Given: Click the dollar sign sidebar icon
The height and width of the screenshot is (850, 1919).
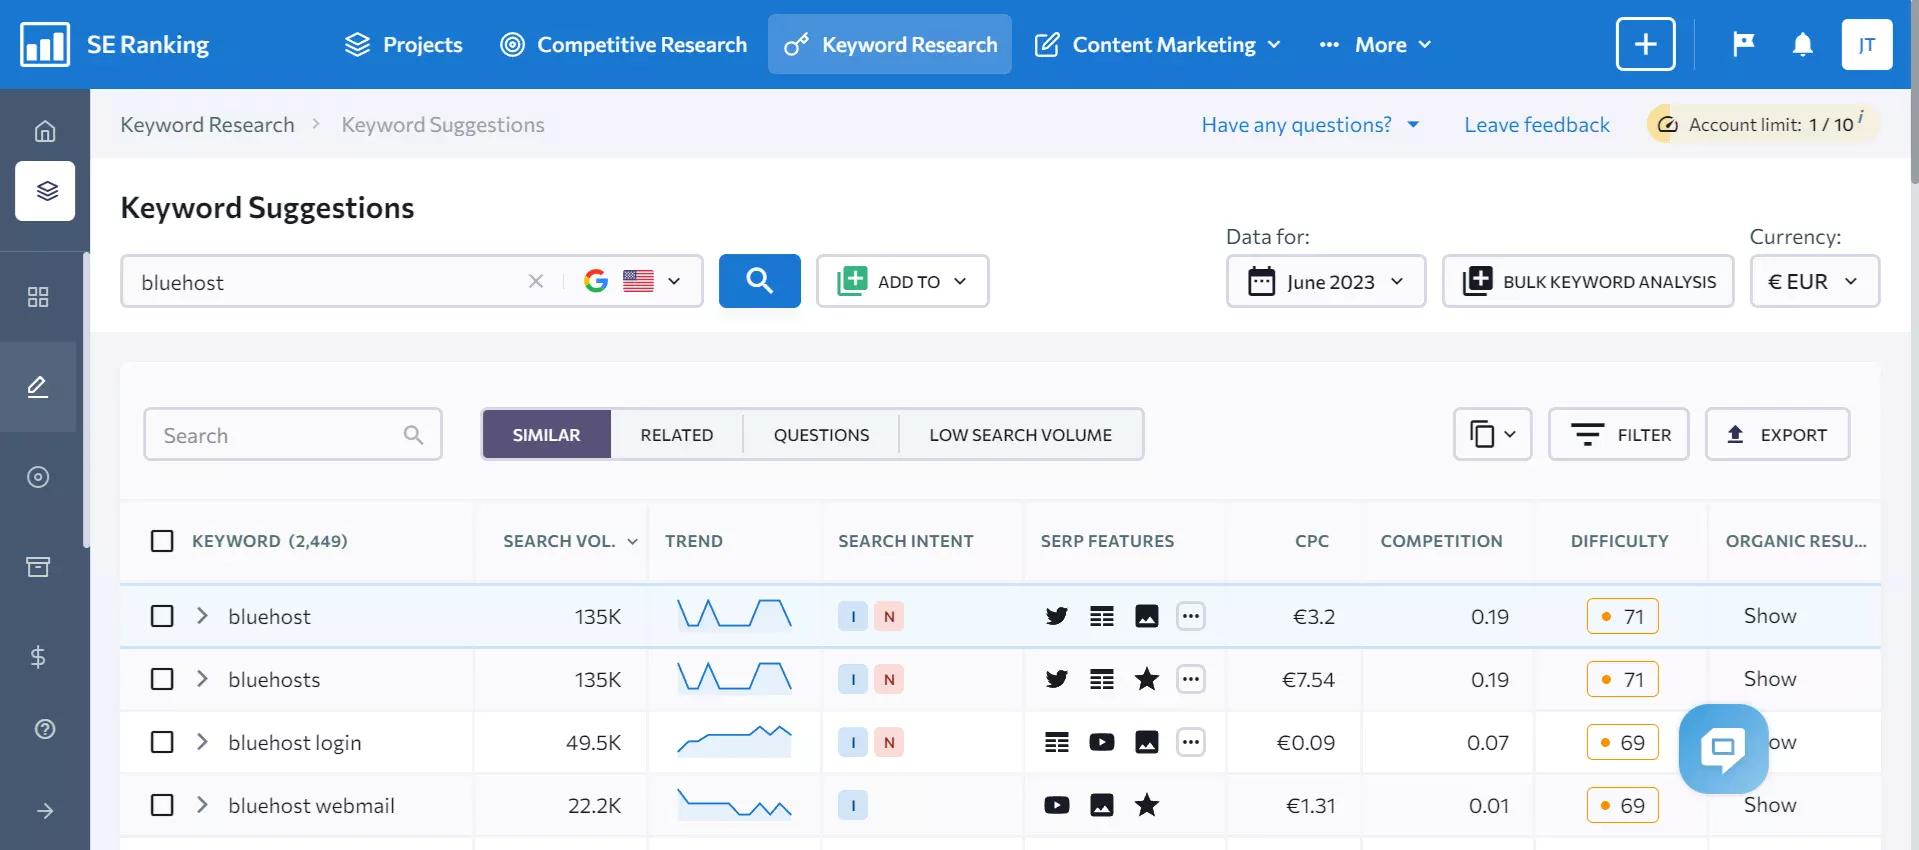Looking at the screenshot, I should coord(38,657).
